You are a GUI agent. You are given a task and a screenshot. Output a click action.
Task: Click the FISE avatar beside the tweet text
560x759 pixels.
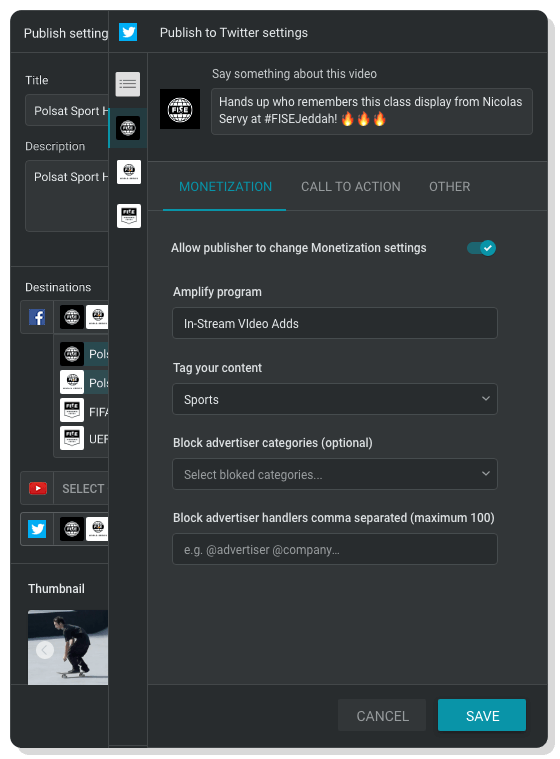coord(180,109)
